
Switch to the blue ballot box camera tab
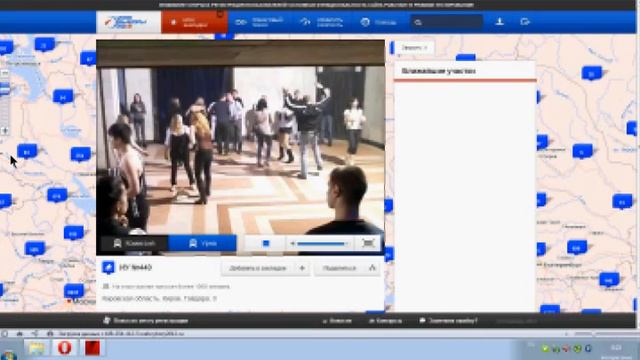[202, 243]
